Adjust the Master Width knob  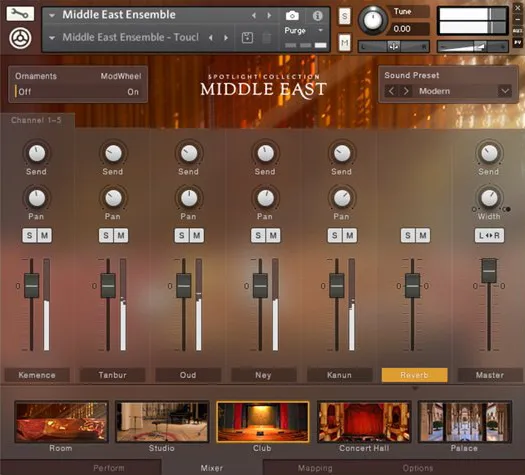tap(489, 198)
